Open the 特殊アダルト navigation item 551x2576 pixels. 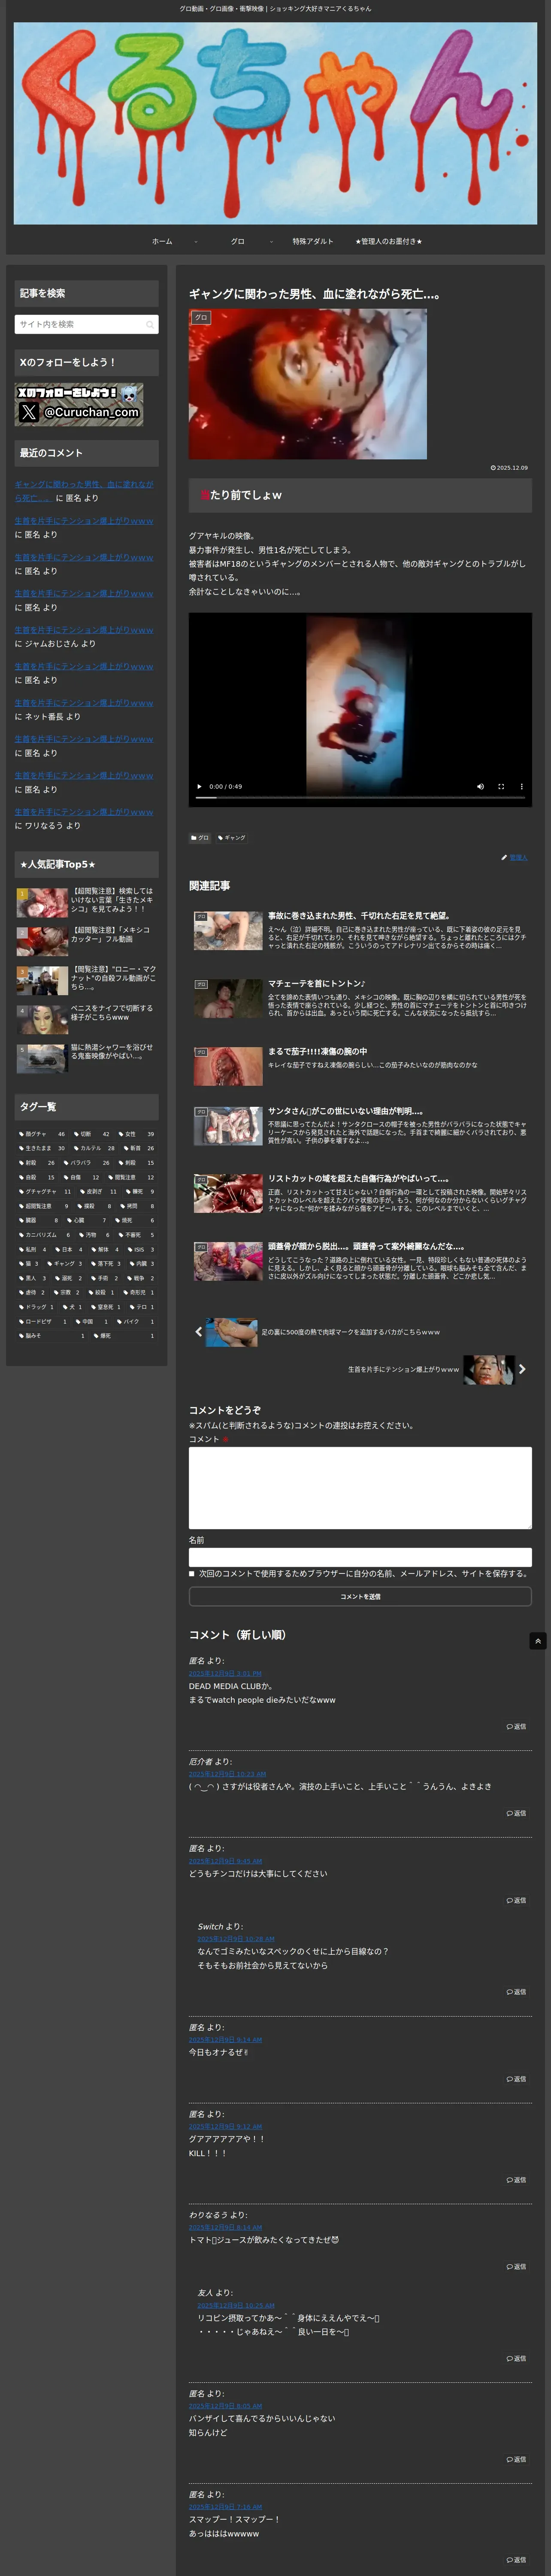(x=313, y=241)
